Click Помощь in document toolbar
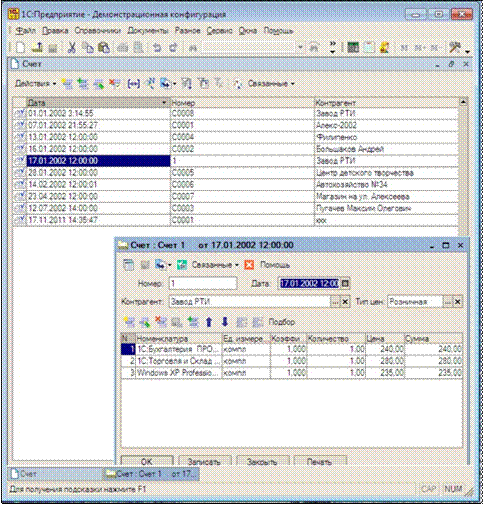Viewport: 485px width, 508px height. (275, 265)
